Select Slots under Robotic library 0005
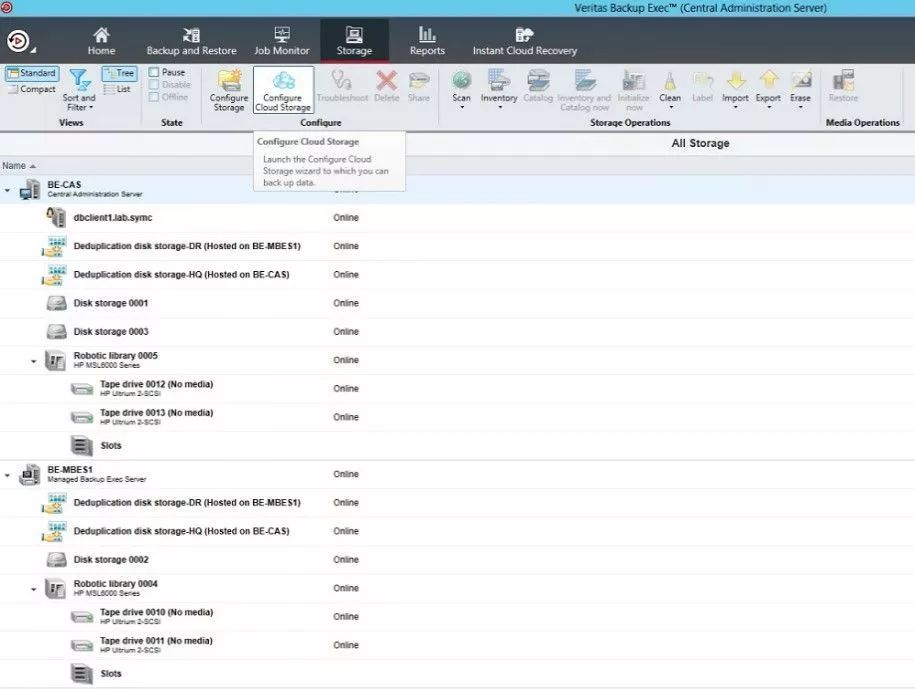The image size is (915, 689). pyautogui.click(x=111, y=446)
